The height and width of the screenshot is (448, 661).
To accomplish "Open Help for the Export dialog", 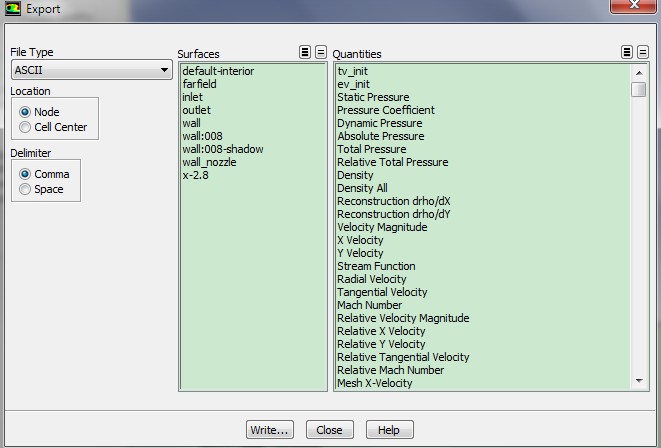I will (389, 430).
